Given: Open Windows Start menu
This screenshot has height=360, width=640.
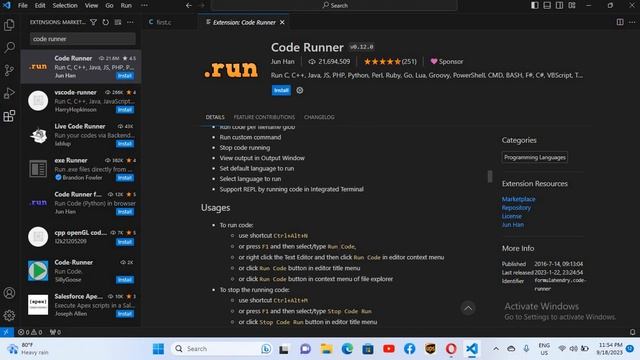Looking at the screenshot, I should click(x=158, y=349).
